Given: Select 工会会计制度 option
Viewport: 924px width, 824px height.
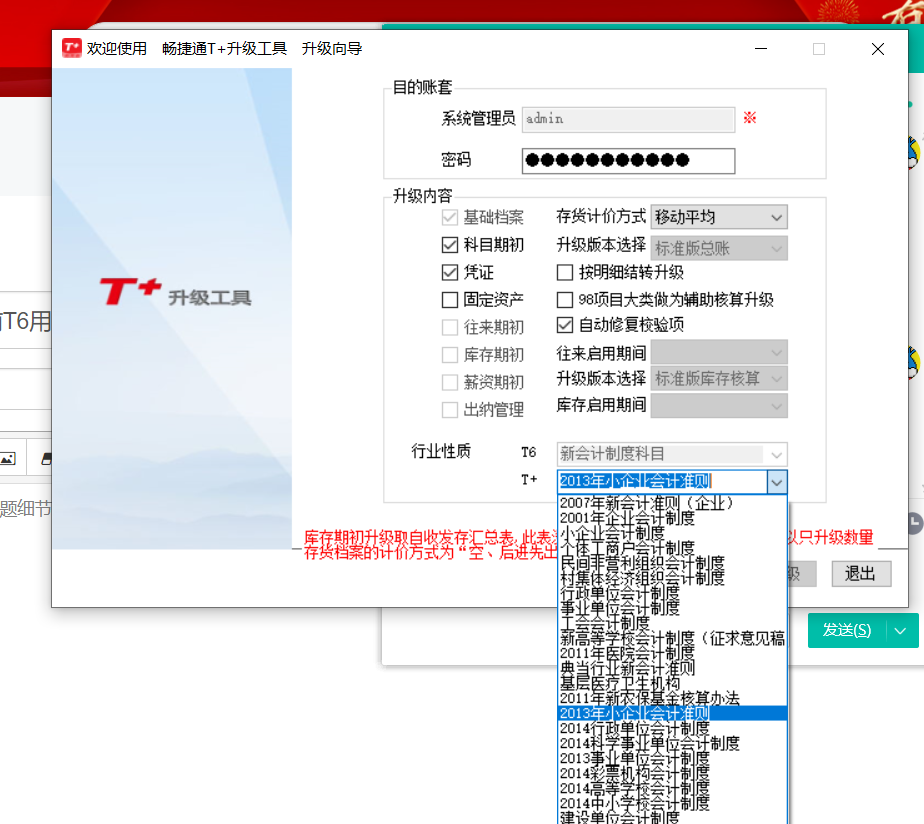Looking at the screenshot, I should pyautogui.click(x=672, y=624).
